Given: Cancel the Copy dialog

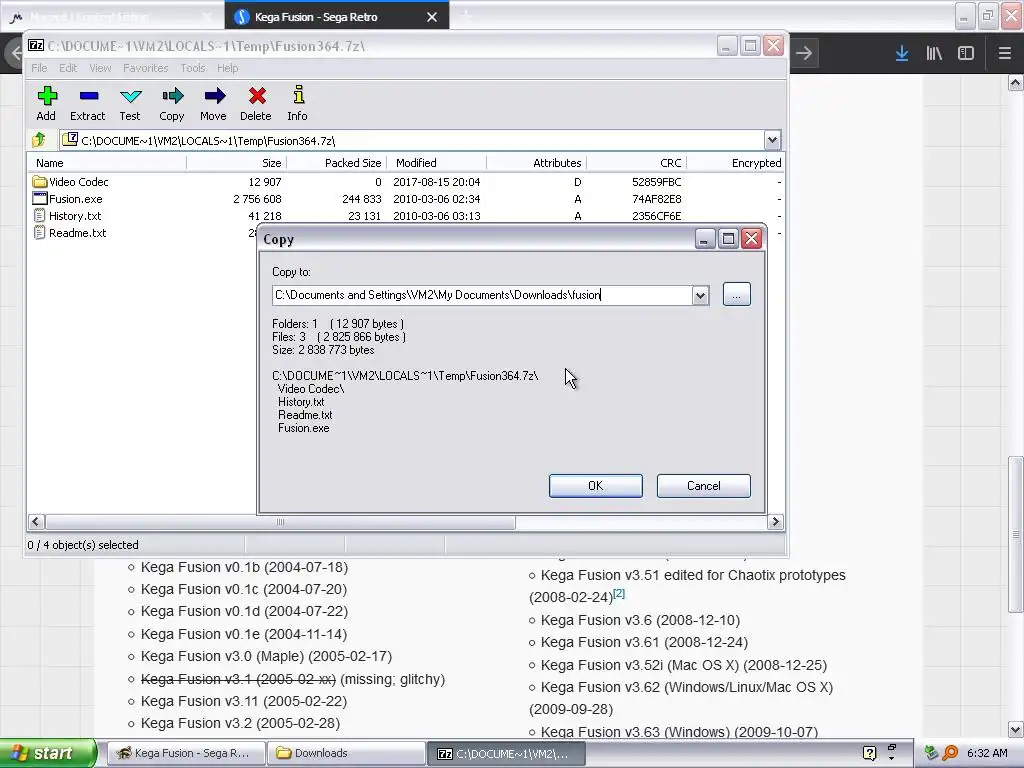Looking at the screenshot, I should coord(703,486).
